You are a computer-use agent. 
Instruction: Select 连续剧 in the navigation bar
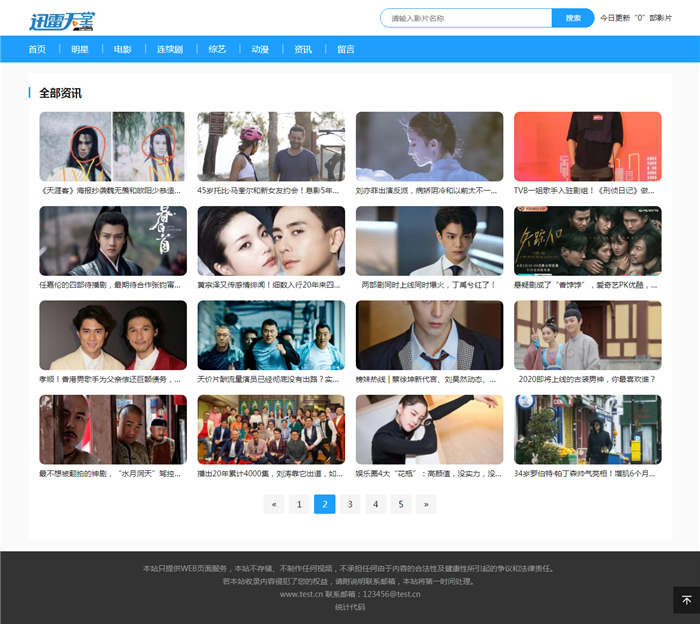tap(169, 49)
